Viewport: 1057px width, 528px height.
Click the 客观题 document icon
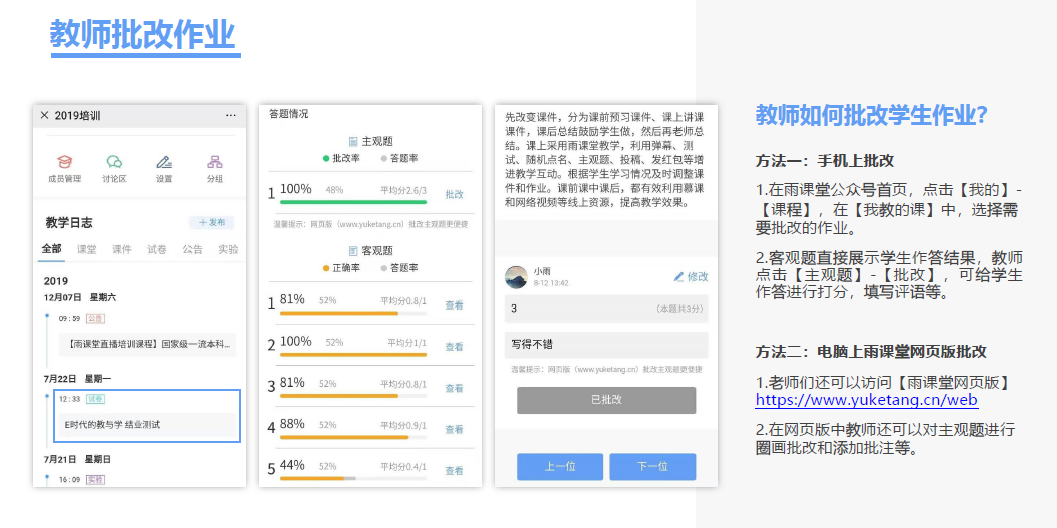point(353,251)
